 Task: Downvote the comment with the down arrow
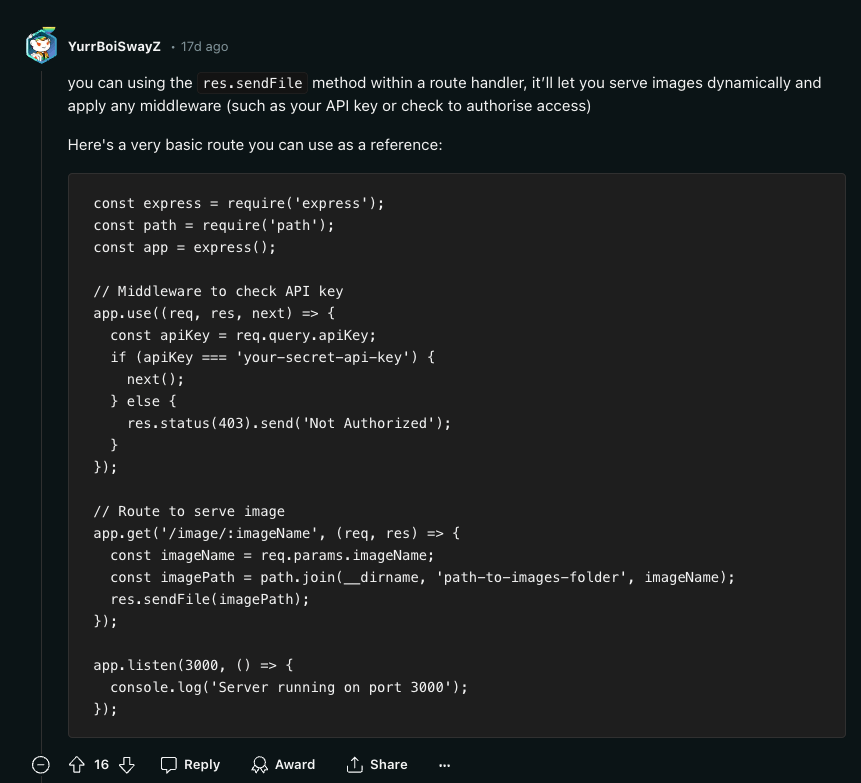127,764
